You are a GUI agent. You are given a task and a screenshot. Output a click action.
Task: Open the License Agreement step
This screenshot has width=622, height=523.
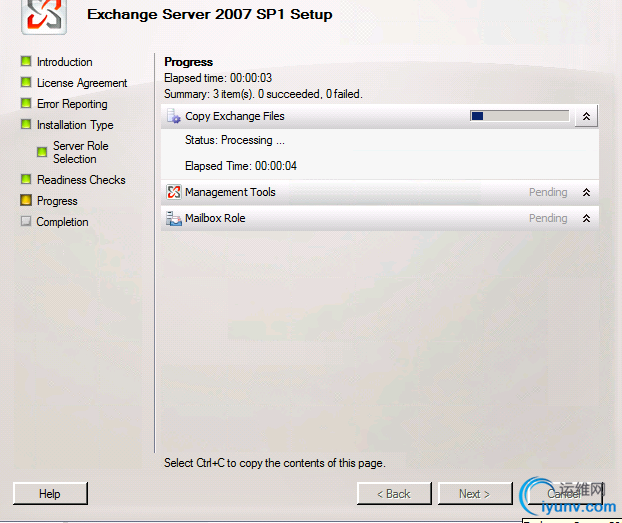[82, 83]
